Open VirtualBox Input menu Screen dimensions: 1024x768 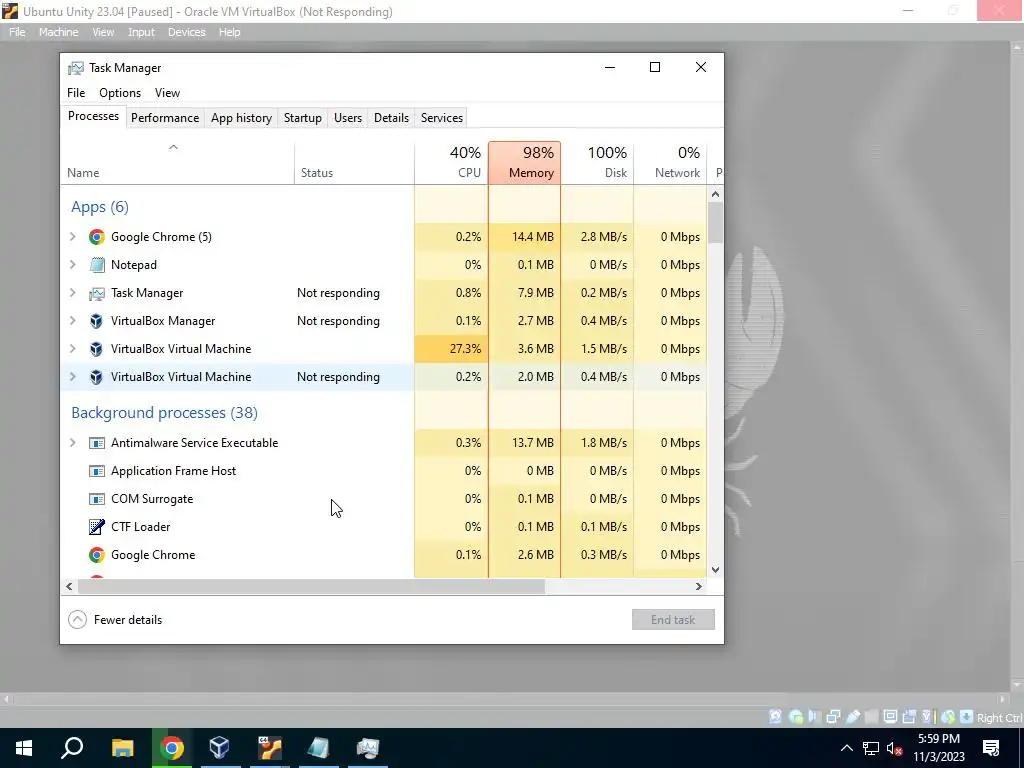tap(141, 32)
